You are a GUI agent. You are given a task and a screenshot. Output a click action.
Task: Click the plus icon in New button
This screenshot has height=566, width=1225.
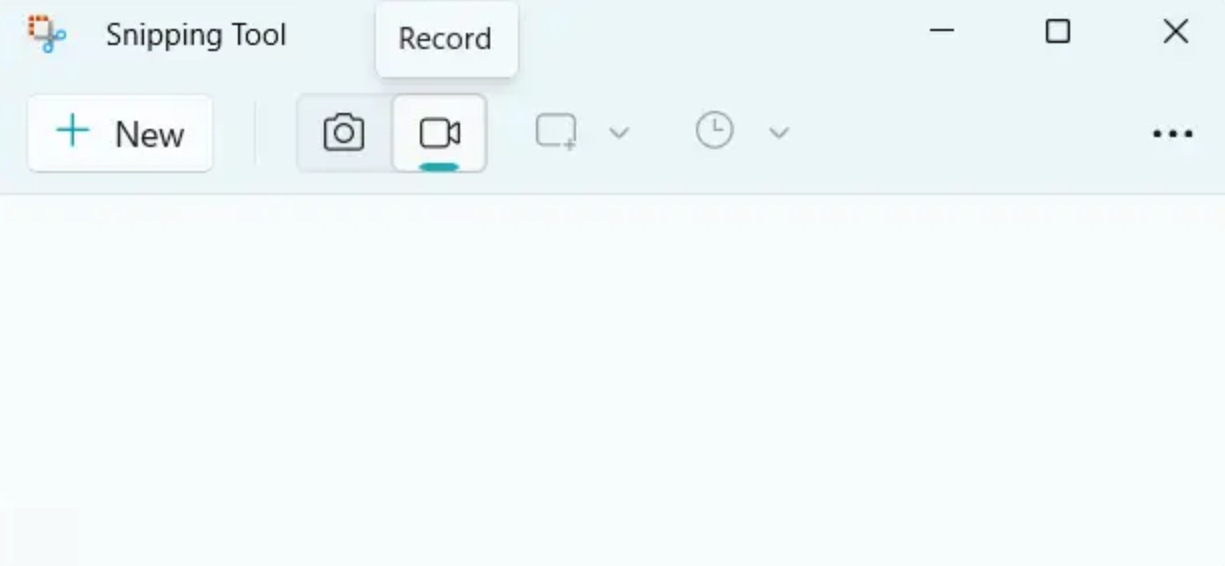[73, 131]
